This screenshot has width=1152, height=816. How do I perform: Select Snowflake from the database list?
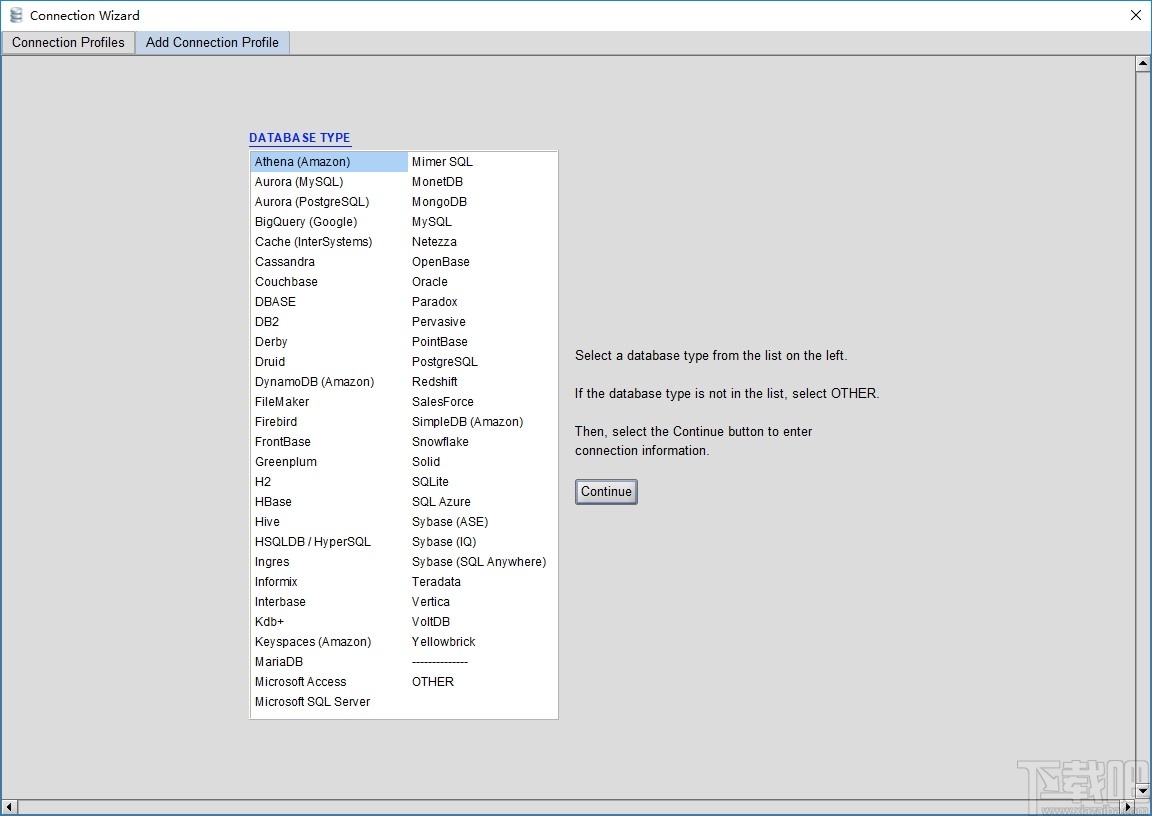coord(440,441)
